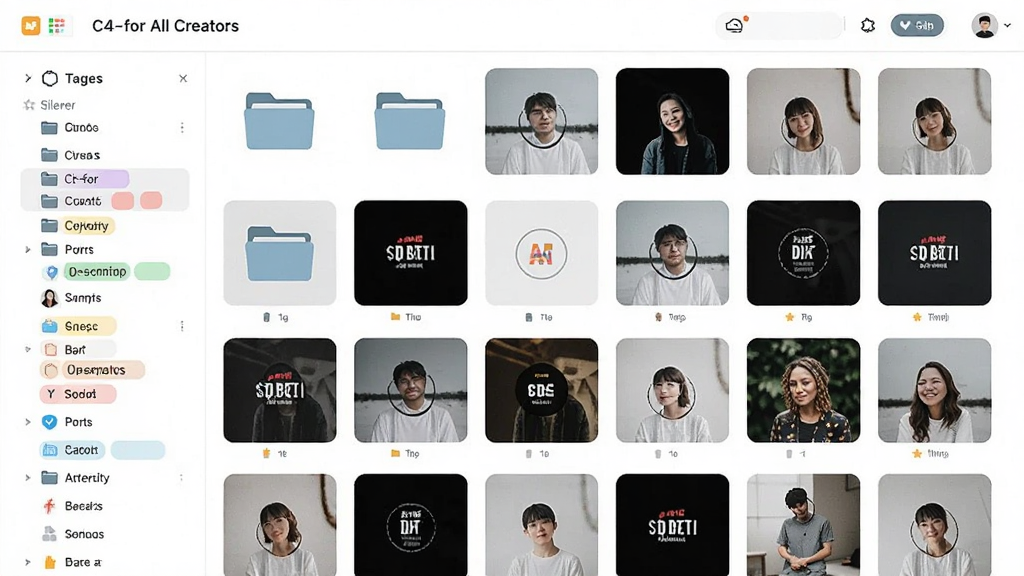Open the settings gear icon
This screenshot has height=576, width=1024.
(867, 25)
